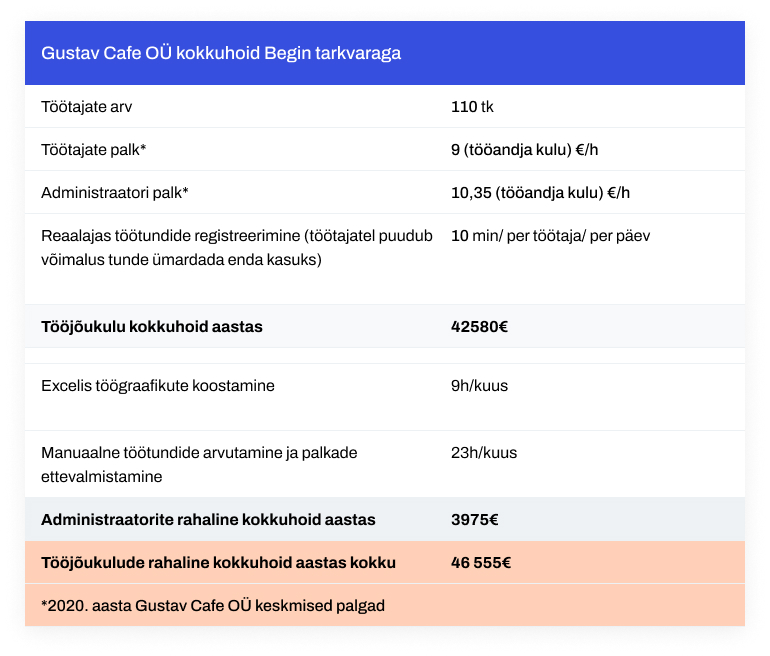Select the 'Administraatori palk*' label
The height and width of the screenshot is (656, 770).
point(114,192)
